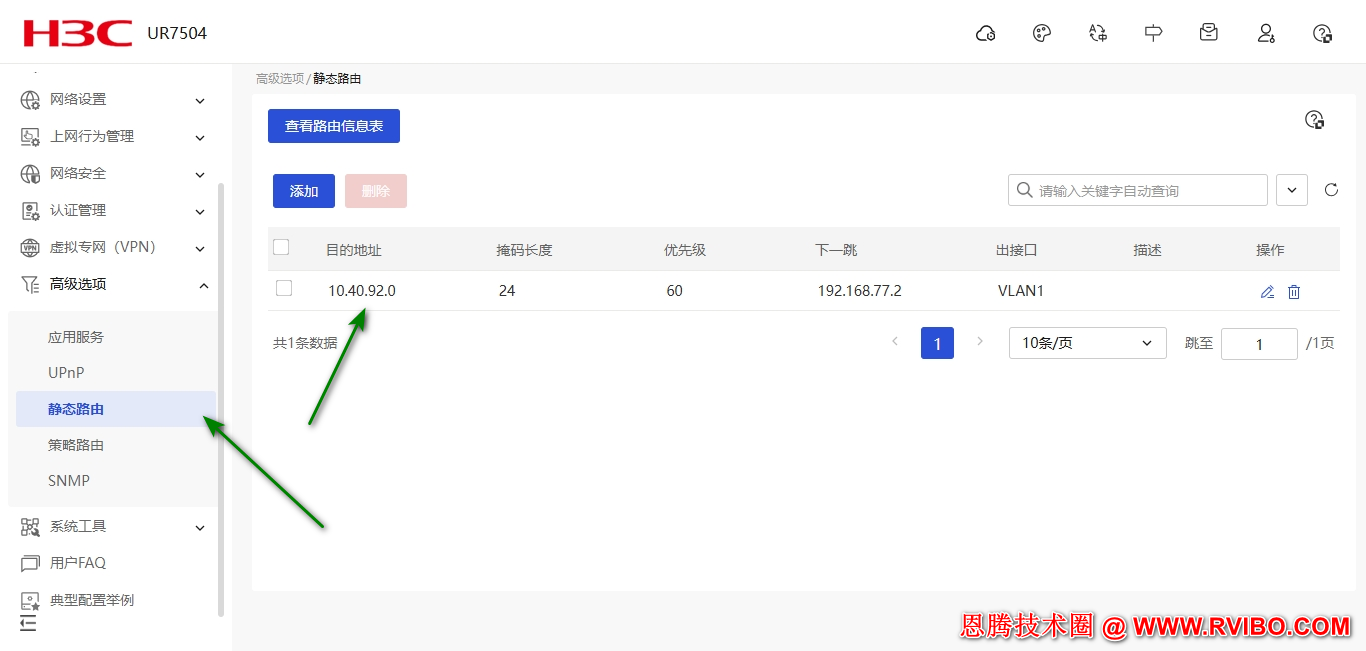
Task: Click the blue 添加 button
Action: point(304,191)
